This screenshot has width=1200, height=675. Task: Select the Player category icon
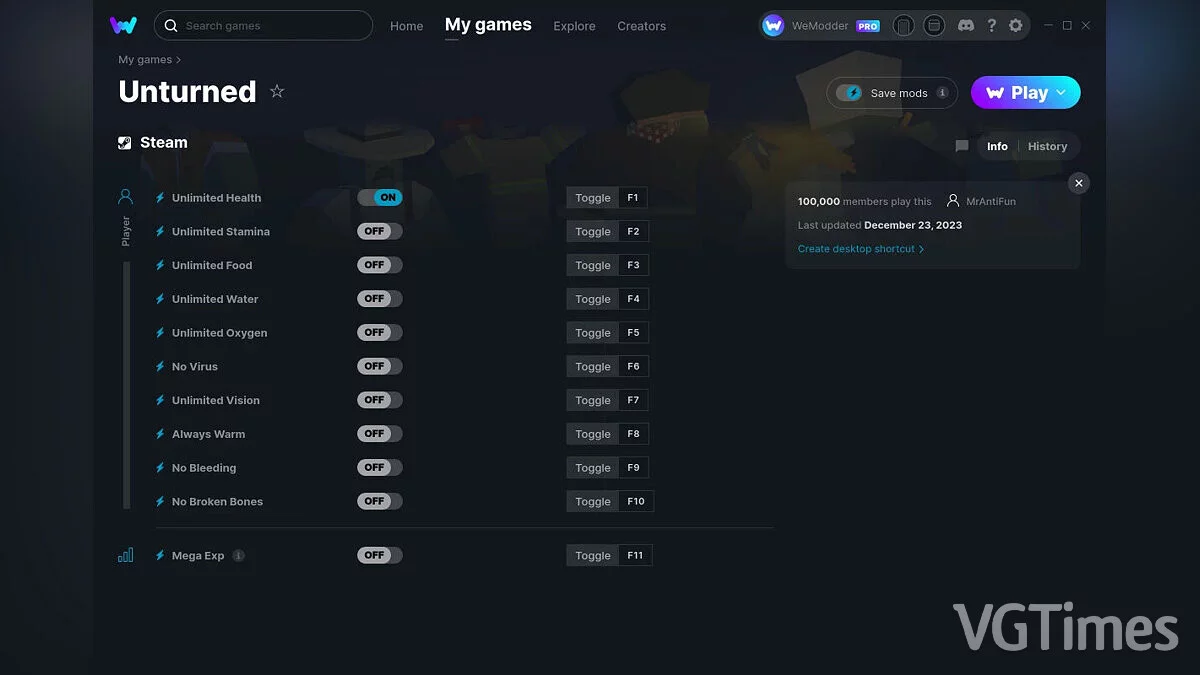pyautogui.click(x=125, y=196)
